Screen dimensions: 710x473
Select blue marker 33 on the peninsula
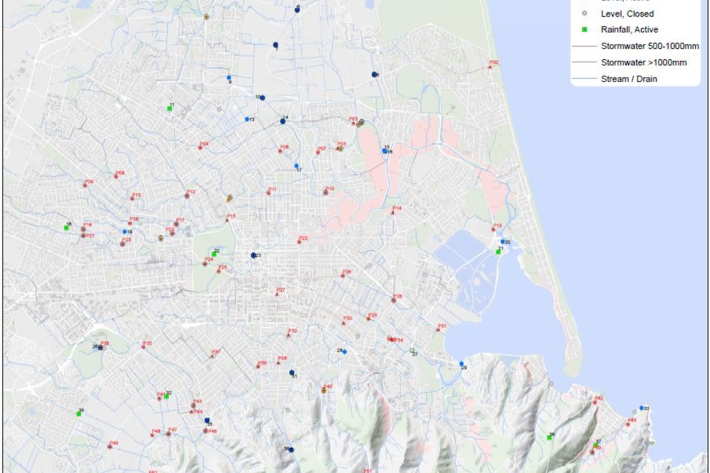642,408
